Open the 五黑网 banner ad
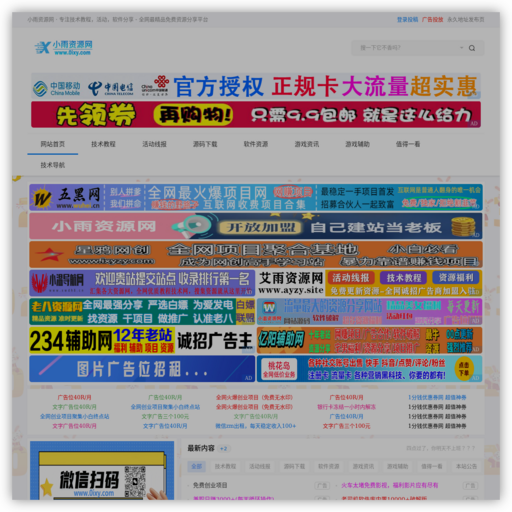This screenshot has width=512, height=512. [x=256, y=197]
